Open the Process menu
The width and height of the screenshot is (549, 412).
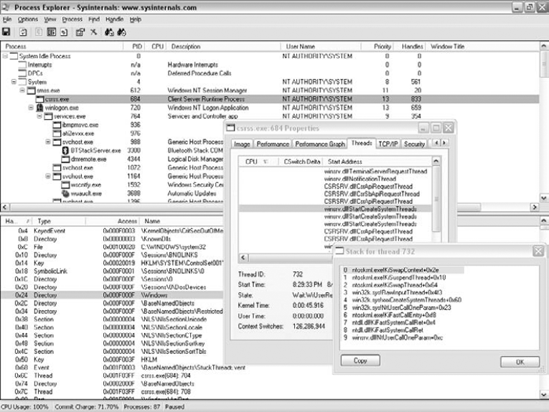click(x=72, y=19)
